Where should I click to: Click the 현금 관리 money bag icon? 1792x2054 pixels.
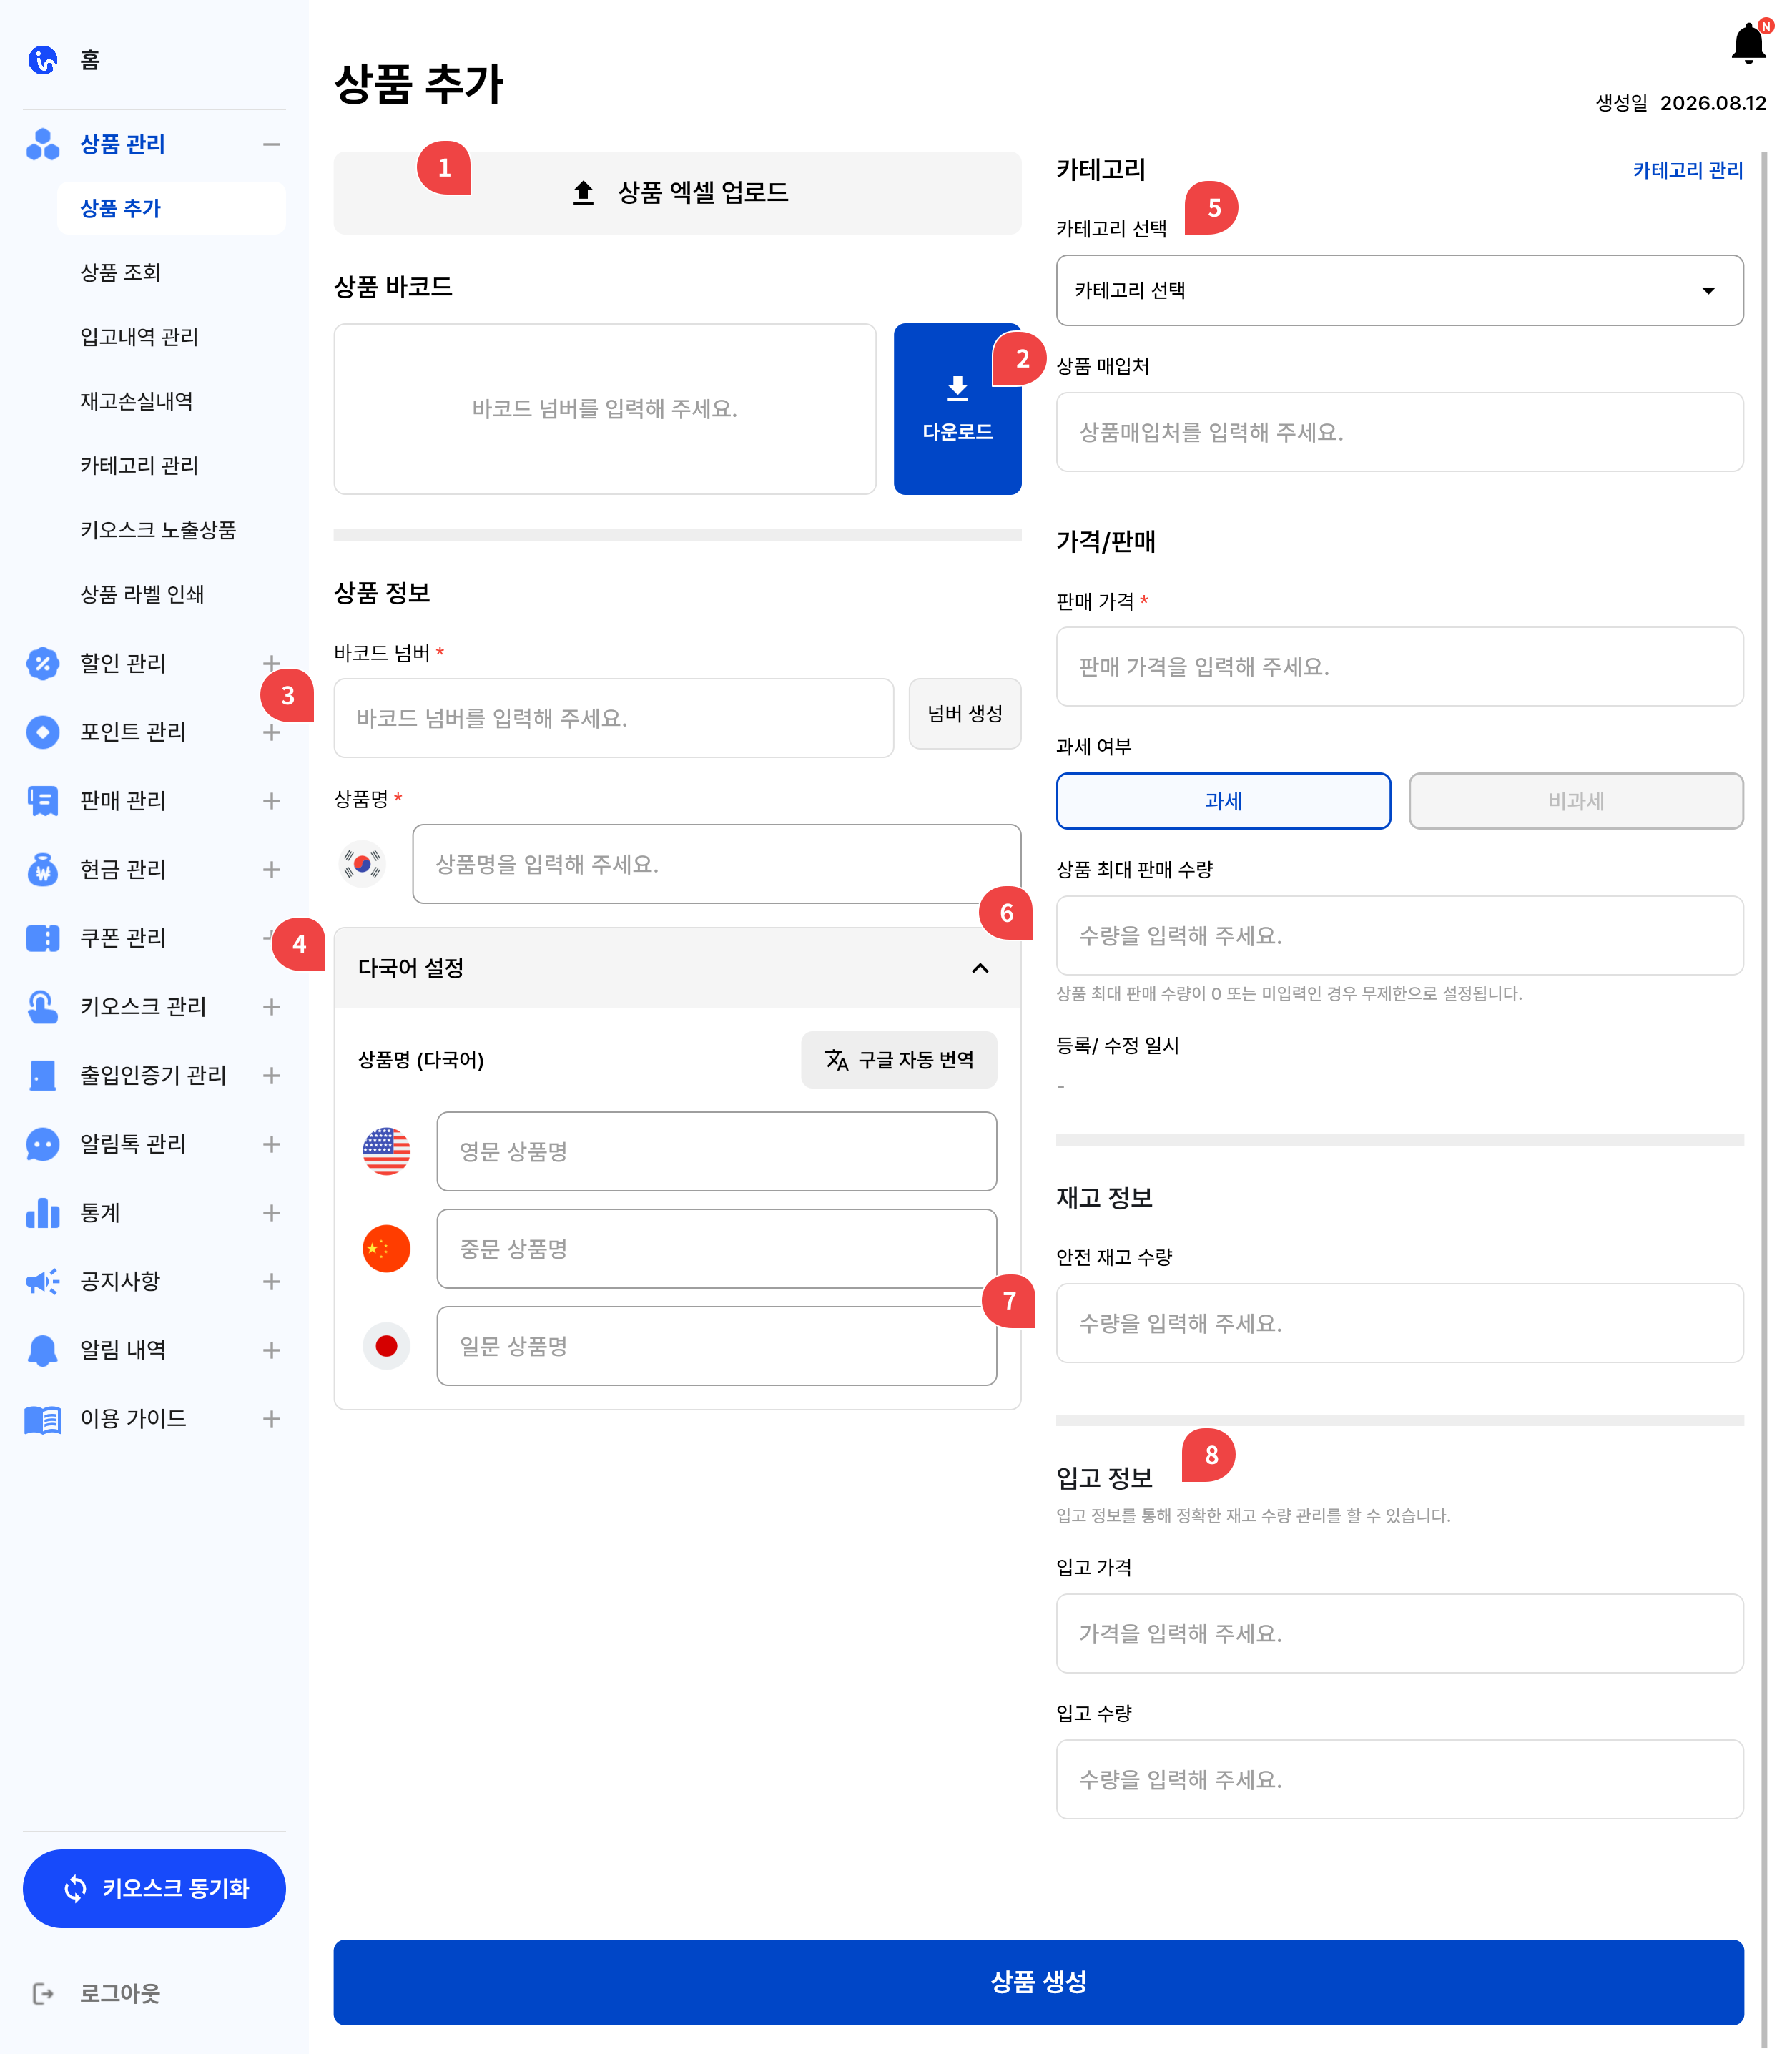point(43,869)
